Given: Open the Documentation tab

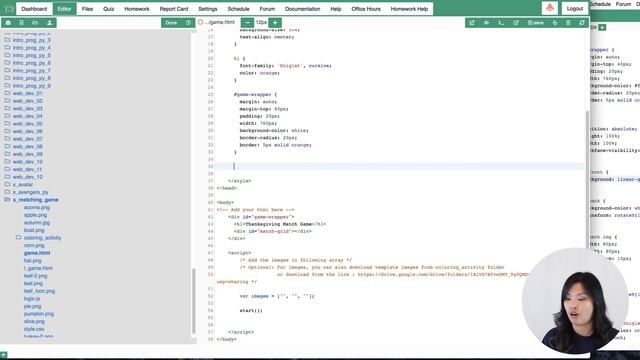Looking at the screenshot, I should pyautogui.click(x=302, y=9).
